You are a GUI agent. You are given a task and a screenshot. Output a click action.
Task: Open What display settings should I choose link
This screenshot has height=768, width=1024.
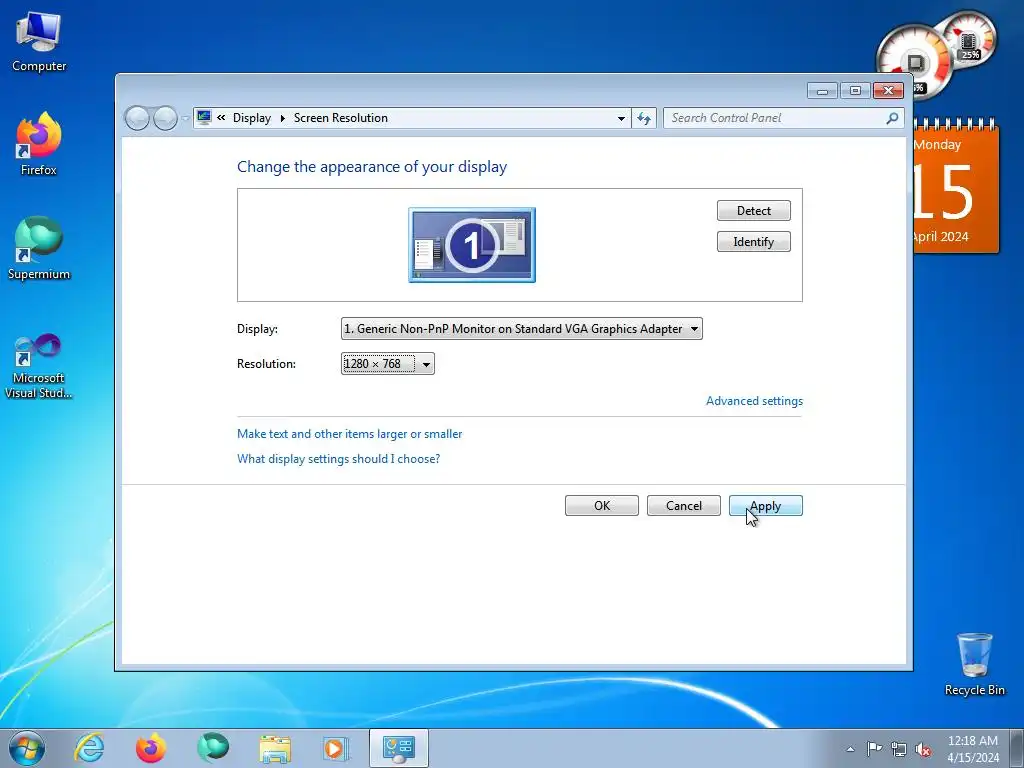pos(338,459)
